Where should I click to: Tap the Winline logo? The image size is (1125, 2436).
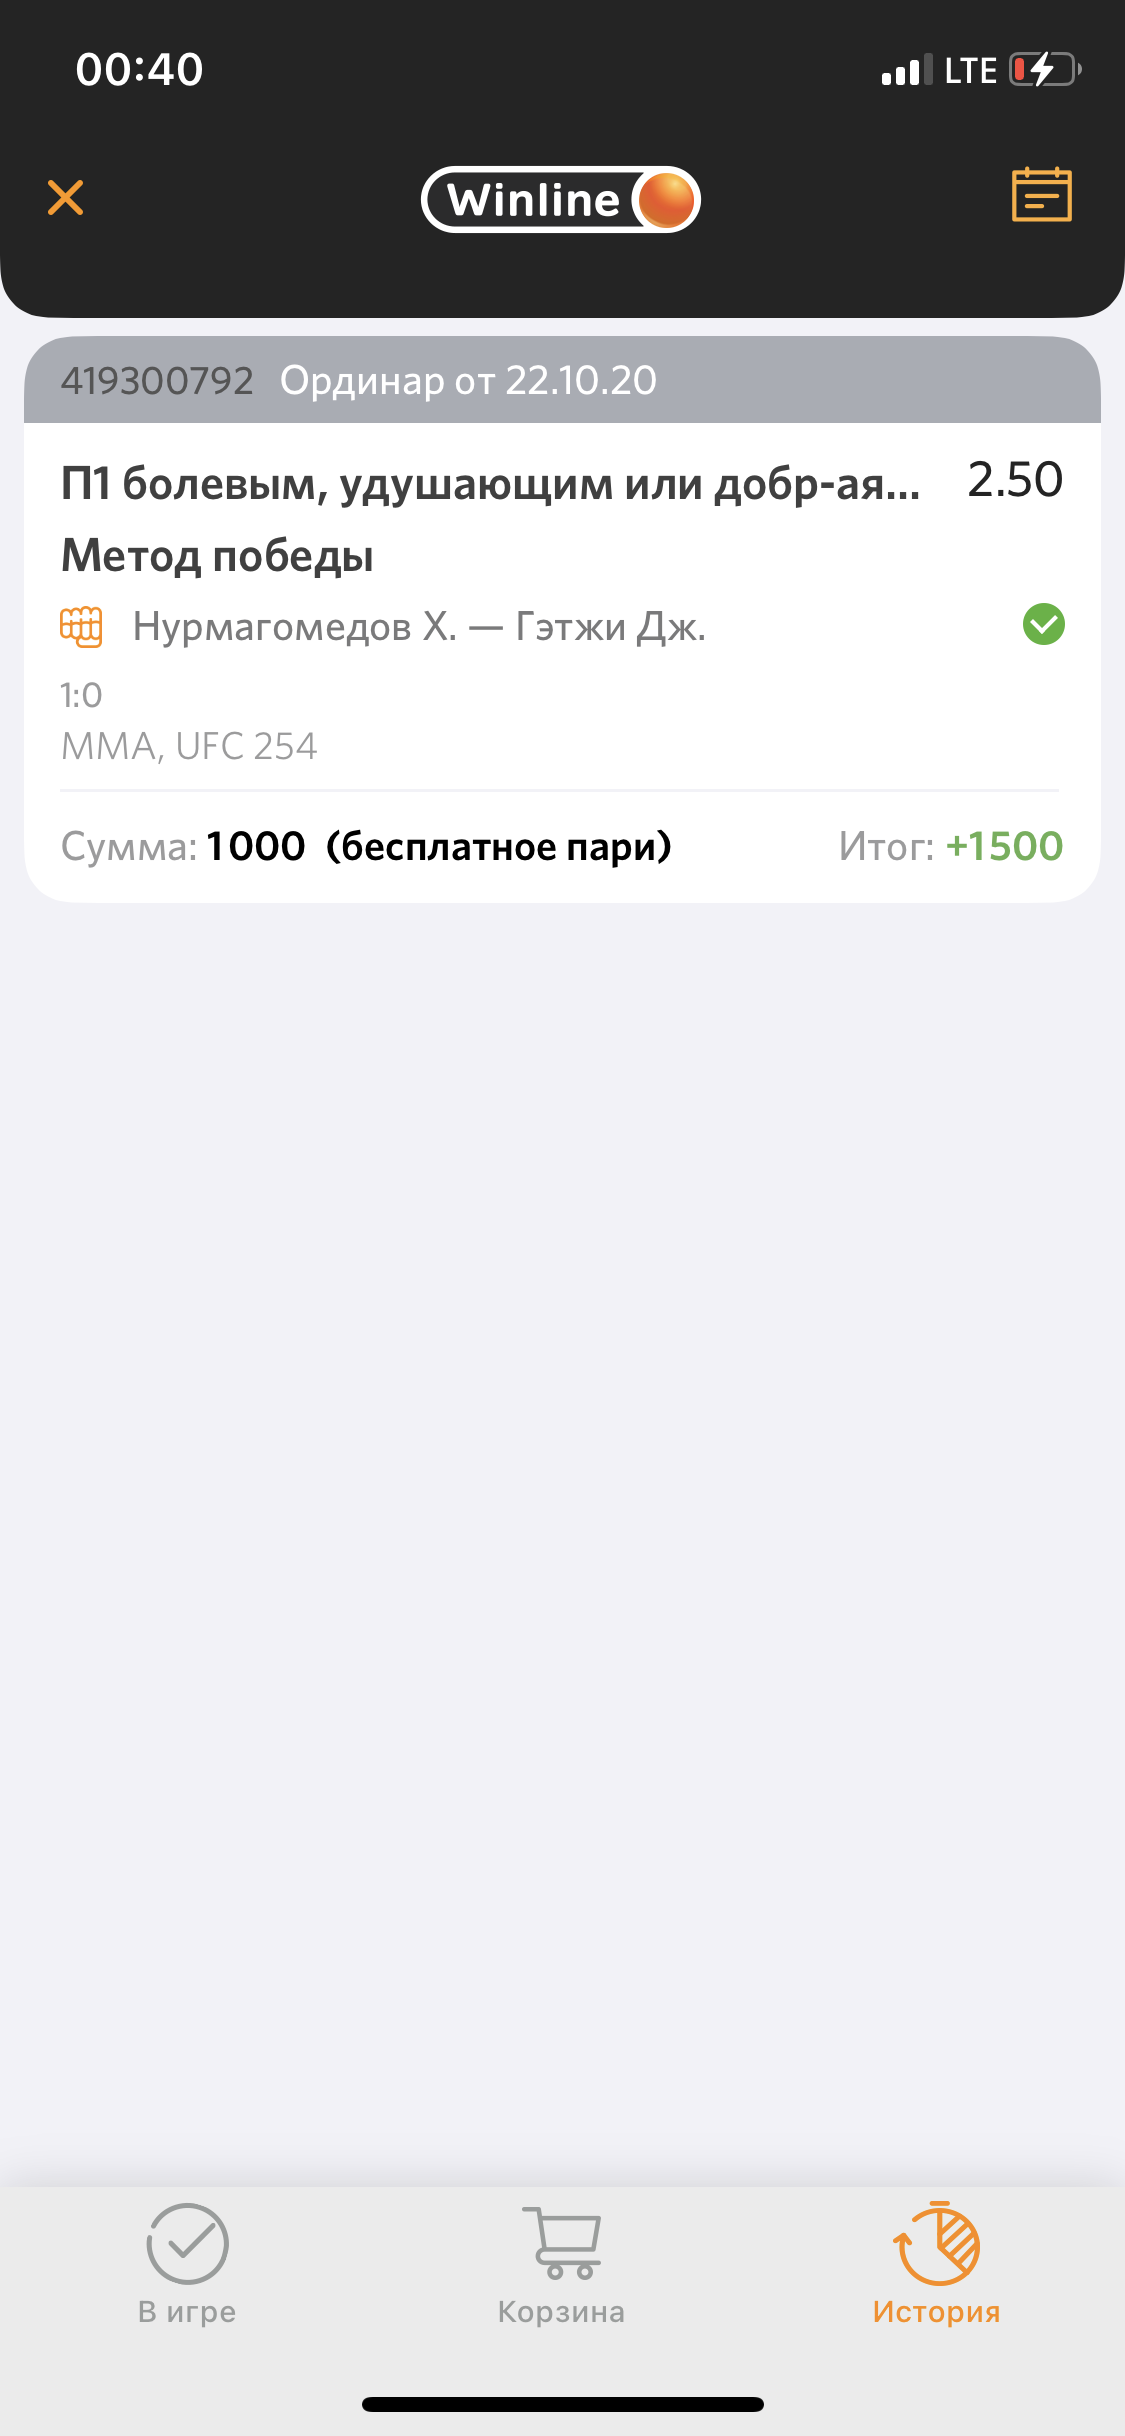[x=561, y=199]
